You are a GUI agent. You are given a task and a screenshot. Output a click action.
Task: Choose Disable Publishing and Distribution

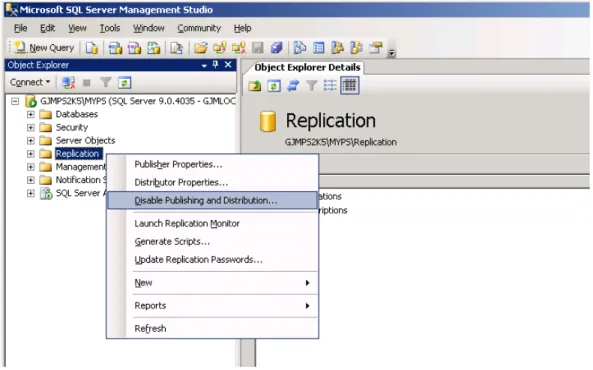213,201
